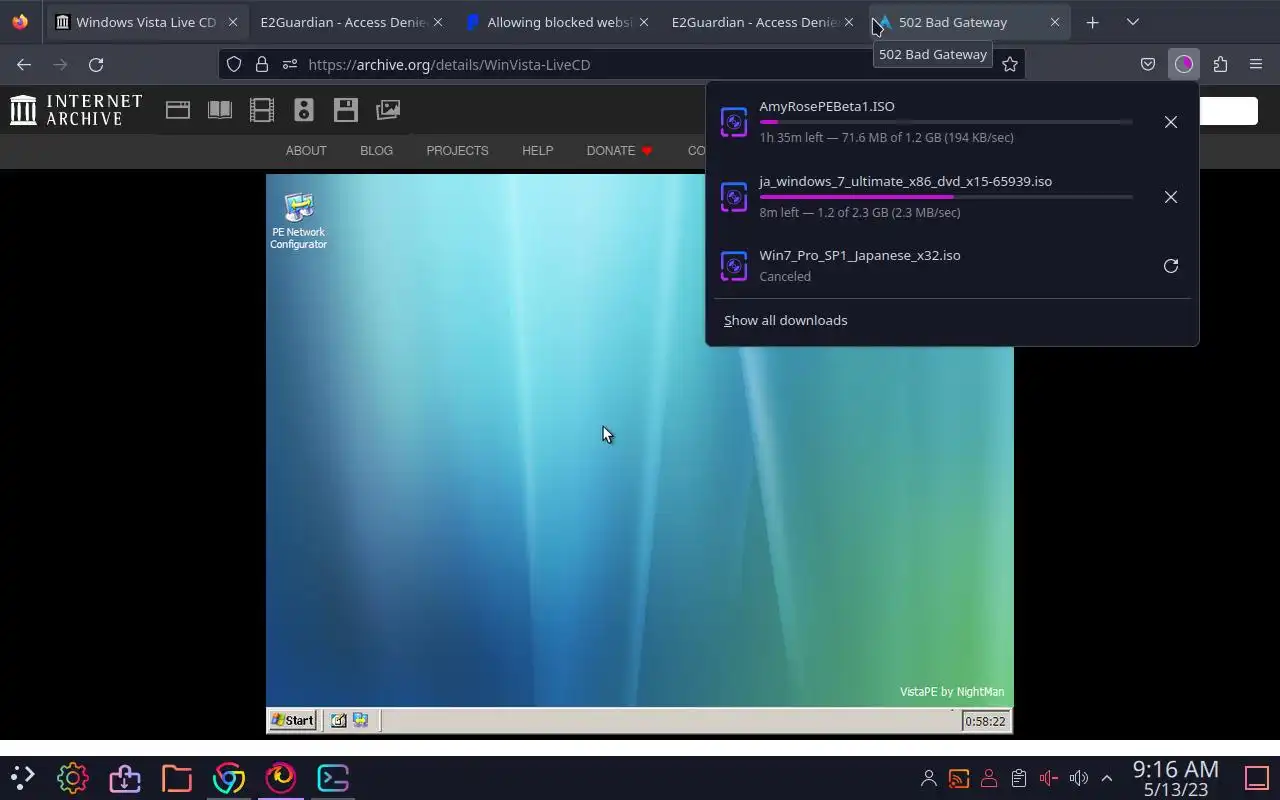Click first quick launch icon beside Start
Viewport: 1280px width, 800px height.
[339, 720]
